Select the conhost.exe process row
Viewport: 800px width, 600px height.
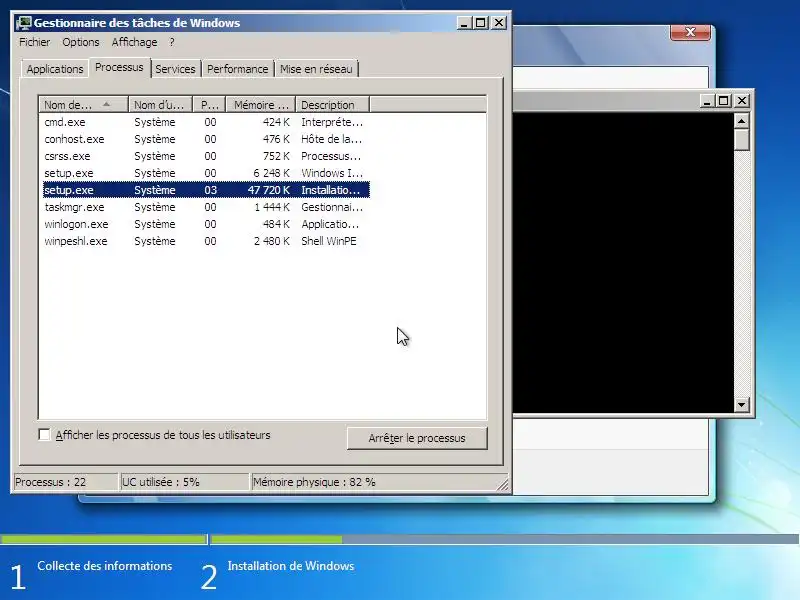pos(206,139)
